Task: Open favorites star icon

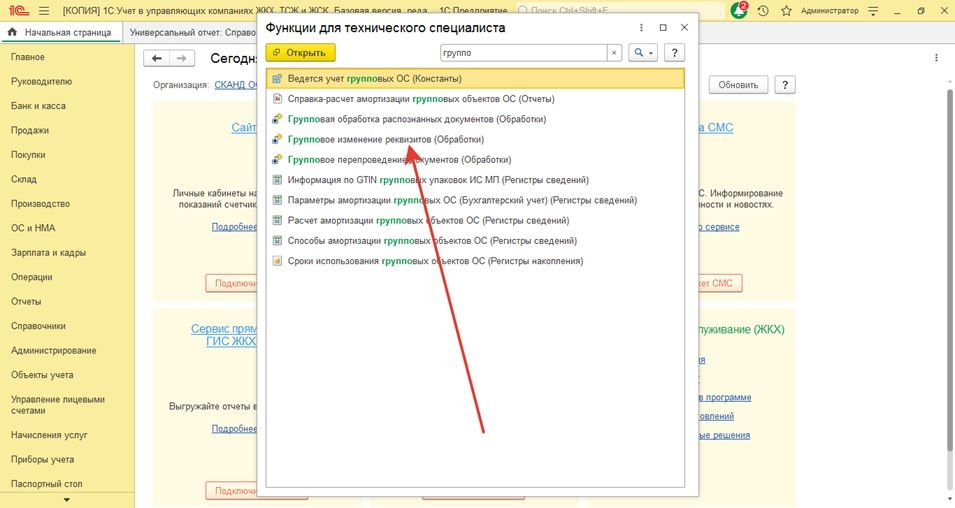Action: 786,11
